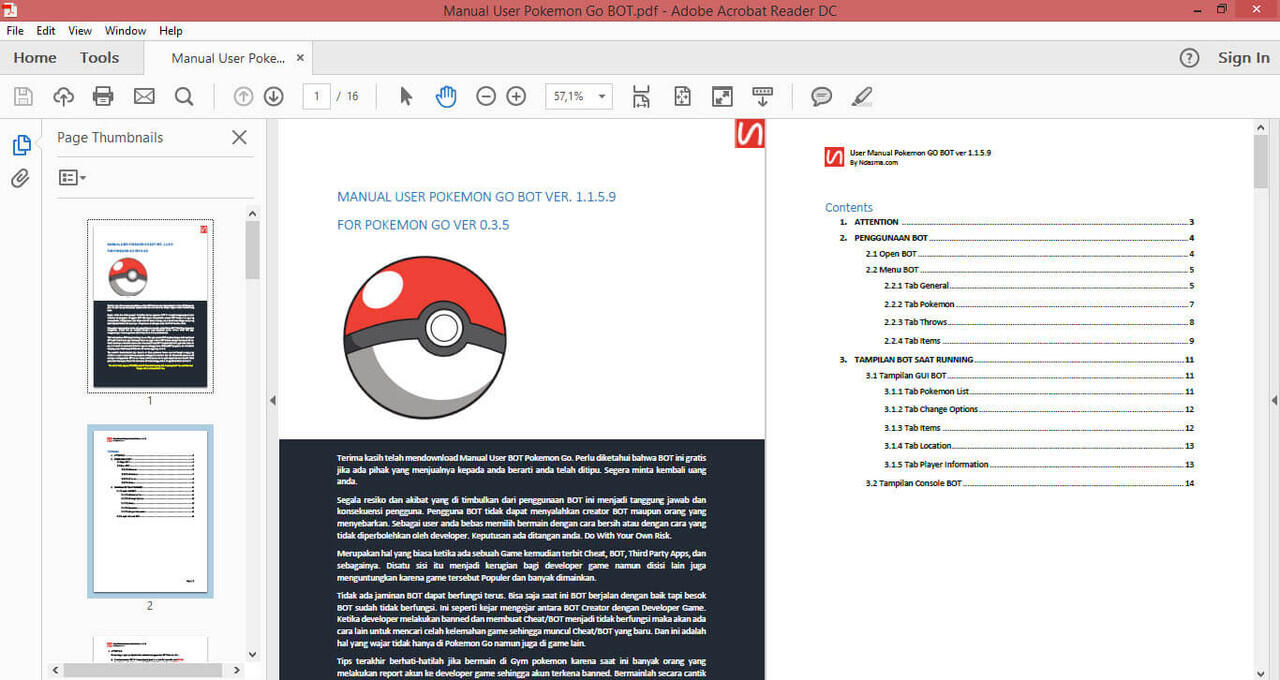Click the page number input field
Viewport: 1280px width, 680px height.
click(x=317, y=96)
